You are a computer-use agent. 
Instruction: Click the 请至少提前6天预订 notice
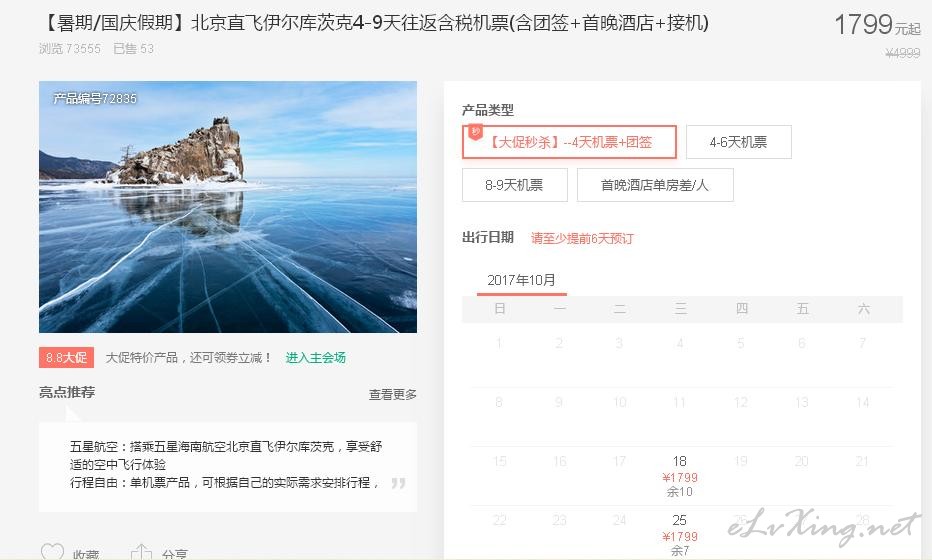click(x=582, y=238)
